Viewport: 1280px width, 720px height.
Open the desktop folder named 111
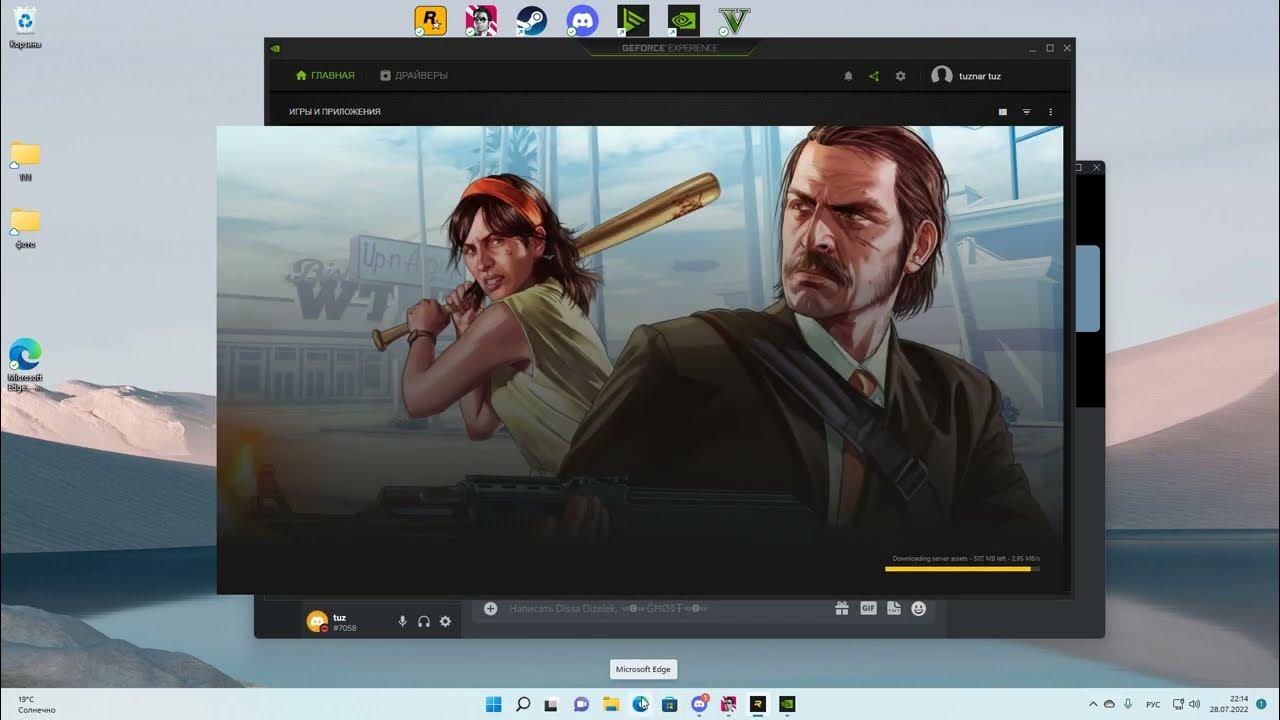[x=25, y=161]
